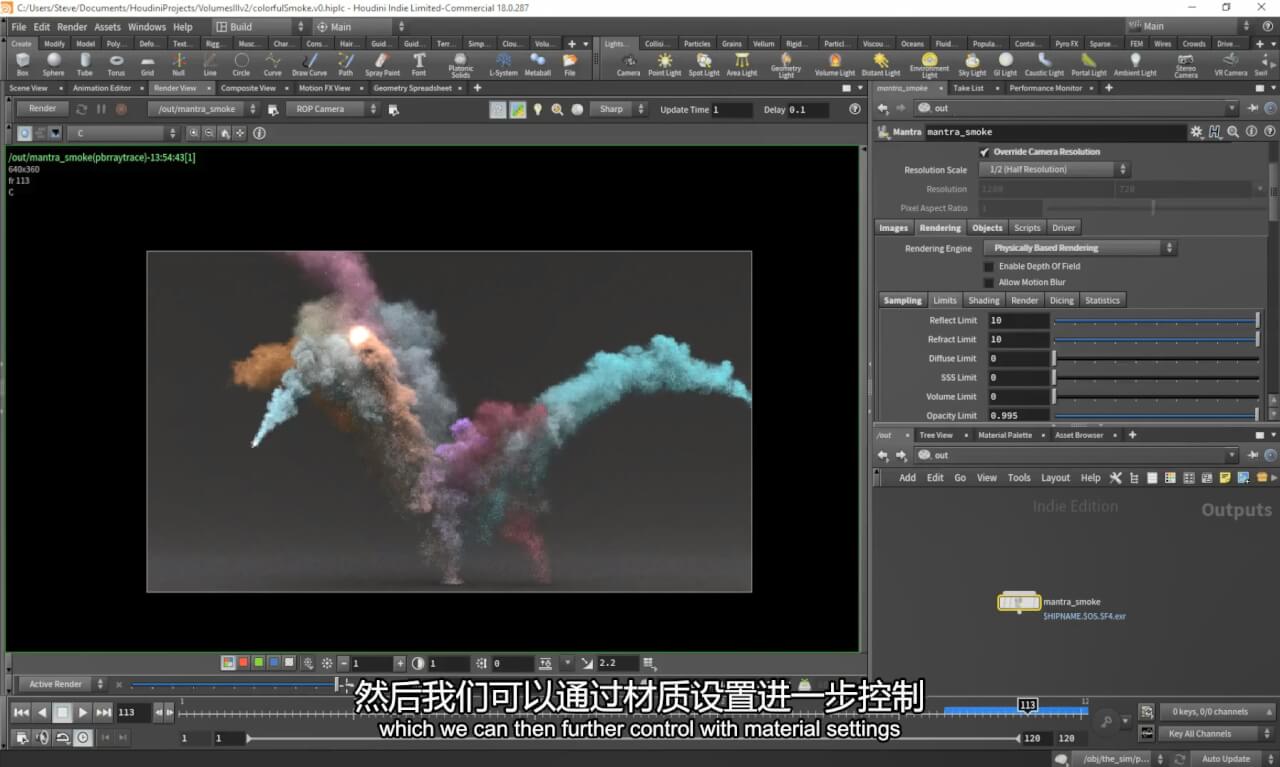This screenshot has width=1280, height=767.
Task: Add an Ambient Light from shelf
Action: [x=1135, y=65]
